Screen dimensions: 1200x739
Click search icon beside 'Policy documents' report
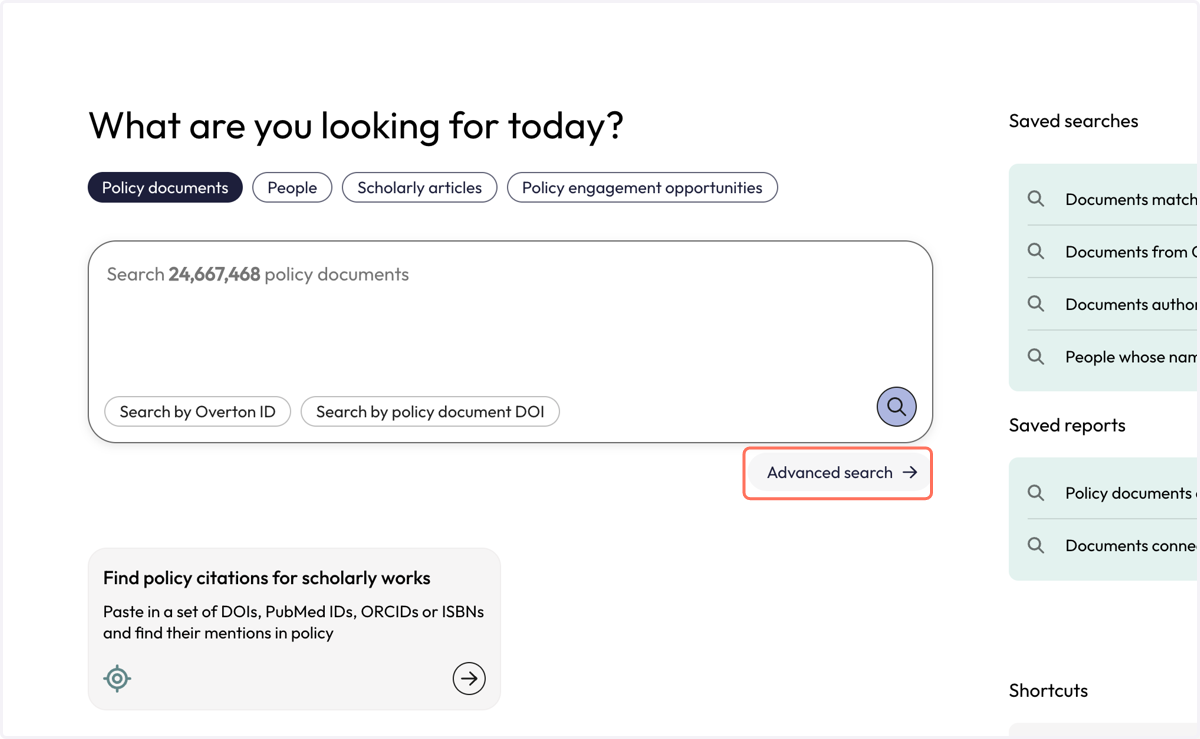1036,493
